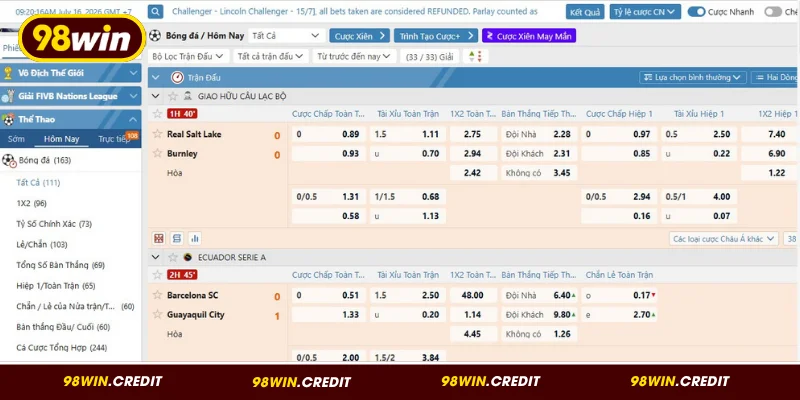This screenshot has height=400, width=800.
Task: Click the star on the 2H 45' row
Action: point(158,275)
